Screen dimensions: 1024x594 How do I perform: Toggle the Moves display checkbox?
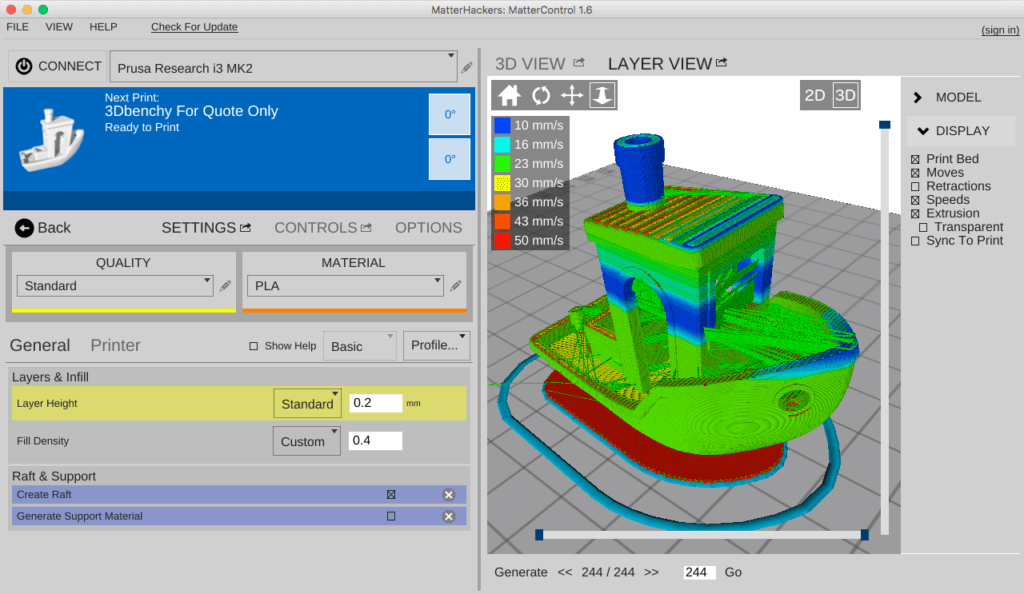915,173
